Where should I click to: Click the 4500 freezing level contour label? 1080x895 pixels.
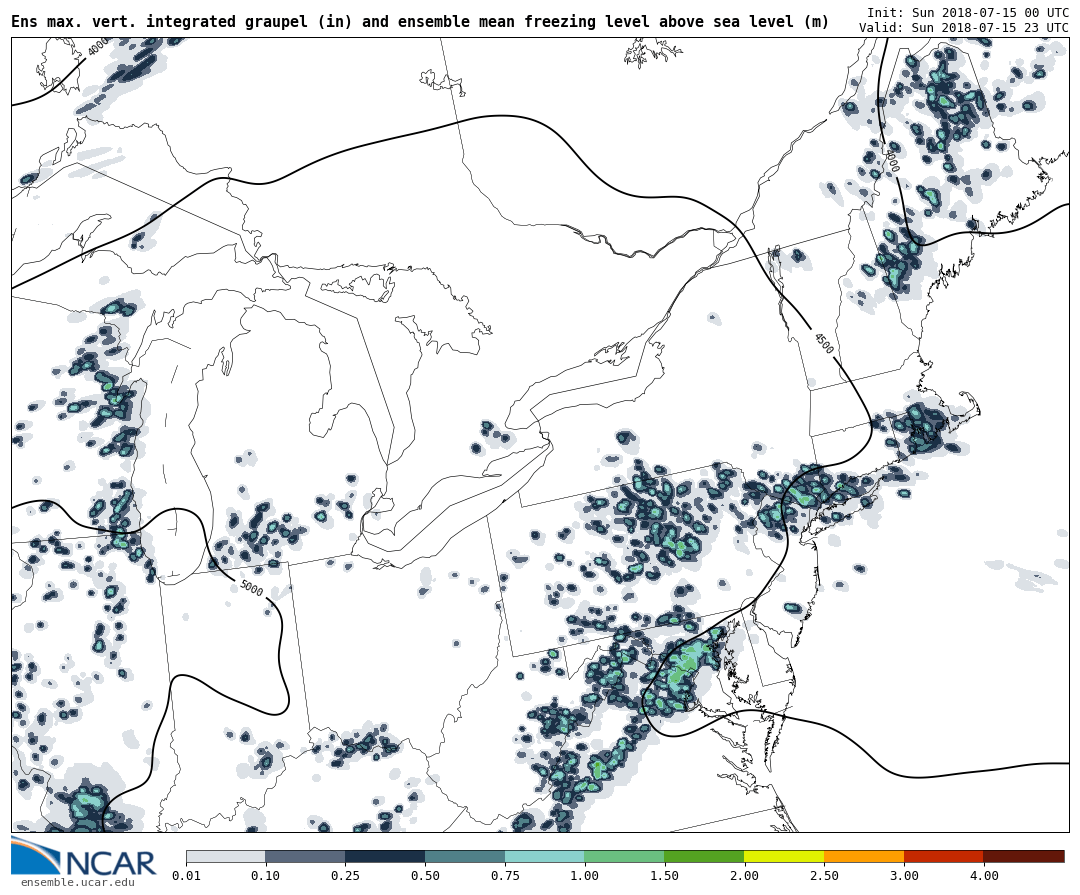[823, 343]
